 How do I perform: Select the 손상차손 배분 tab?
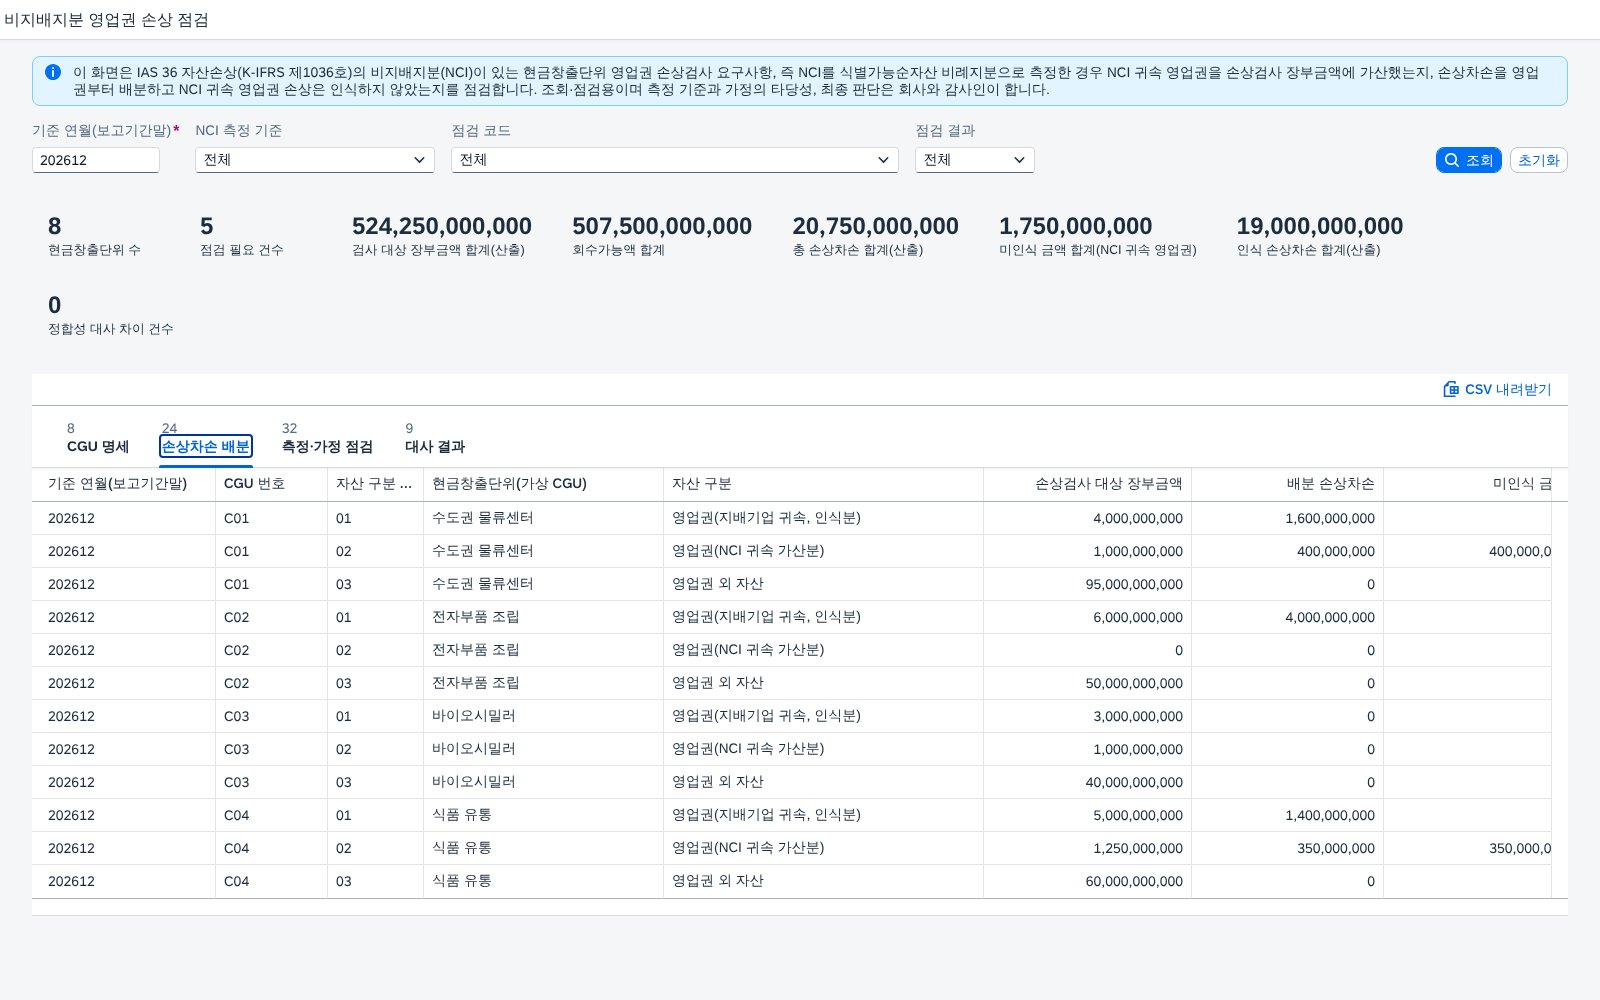(x=206, y=447)
